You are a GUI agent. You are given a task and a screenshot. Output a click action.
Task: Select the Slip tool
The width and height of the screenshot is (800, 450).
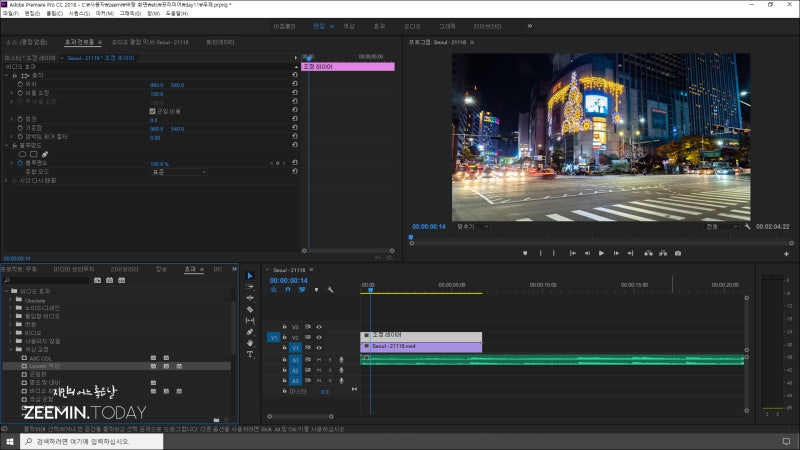tap(250, 320)
